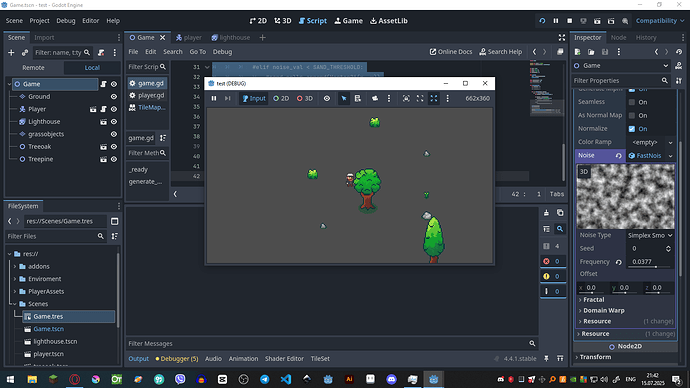
Task: Sort files in FileSystem panel
Action: [x=114, y=236]
